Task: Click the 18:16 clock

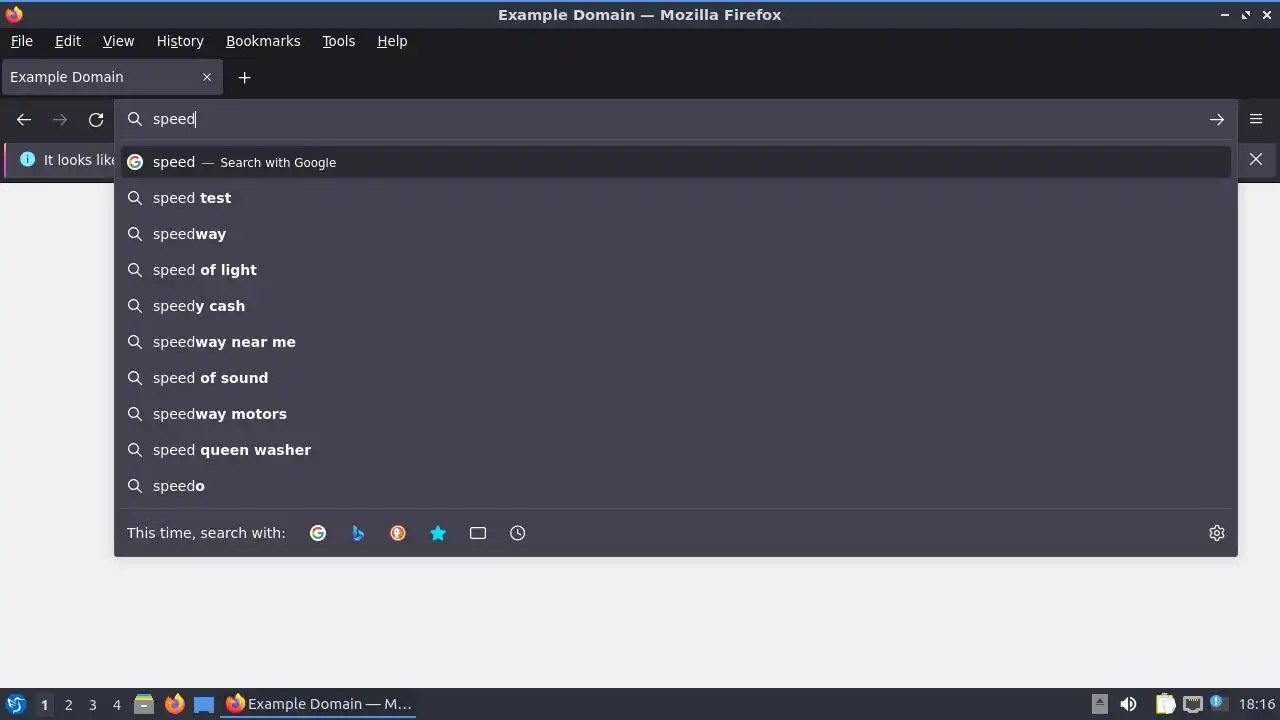Action: click(x=1257, y=704)
